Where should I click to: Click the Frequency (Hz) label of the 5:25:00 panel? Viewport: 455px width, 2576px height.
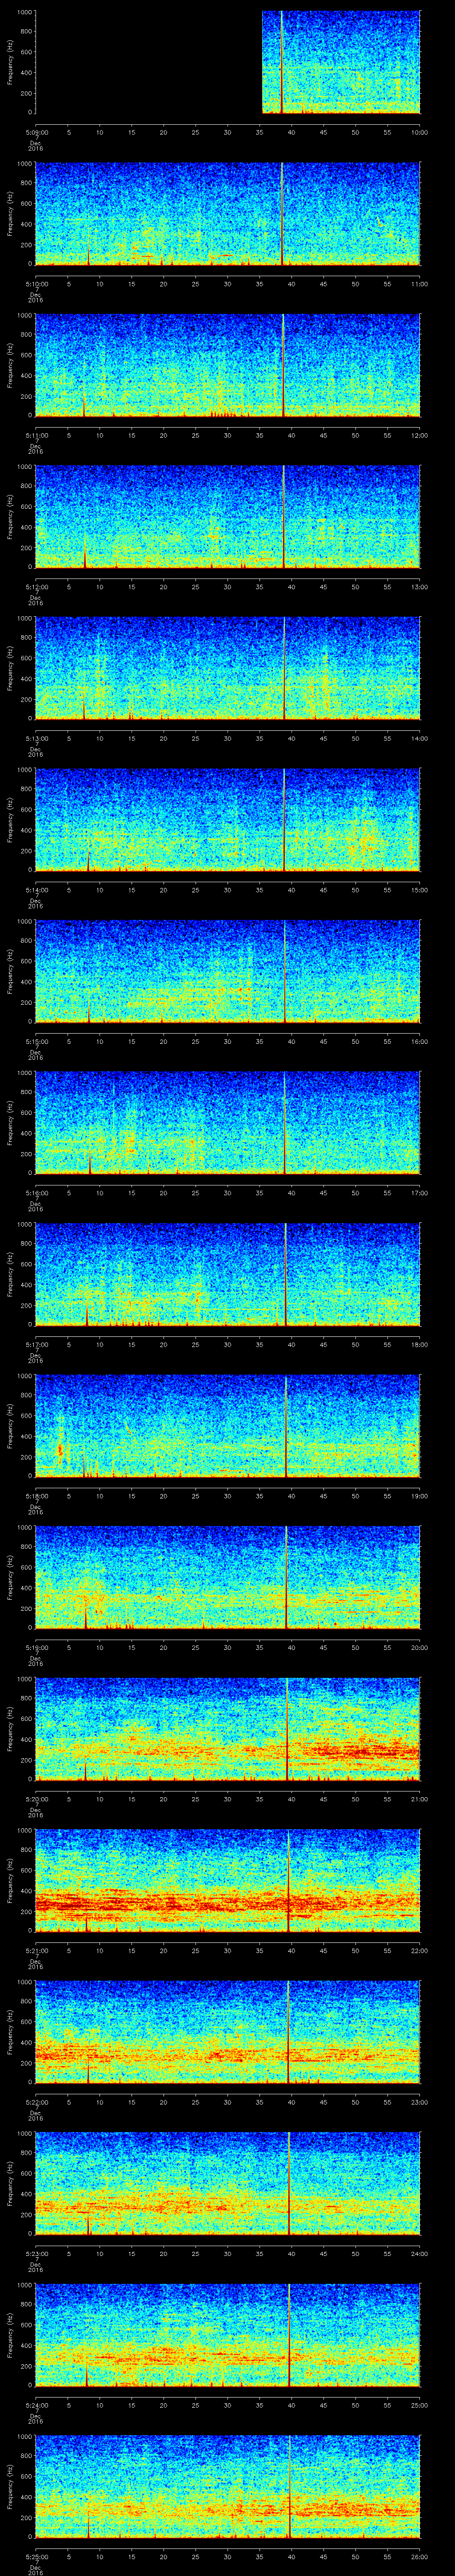click(10, 2487)
